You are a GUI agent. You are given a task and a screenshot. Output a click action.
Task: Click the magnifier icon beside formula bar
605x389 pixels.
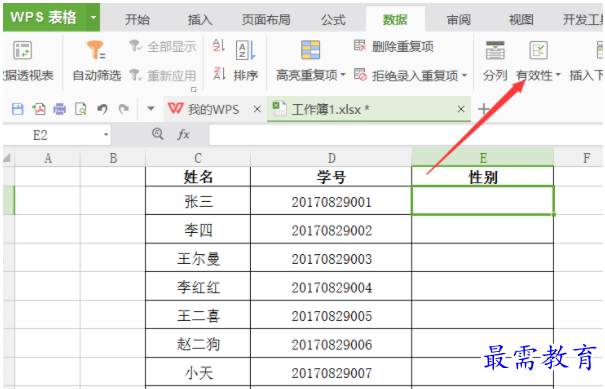click(x=157, y=134)
